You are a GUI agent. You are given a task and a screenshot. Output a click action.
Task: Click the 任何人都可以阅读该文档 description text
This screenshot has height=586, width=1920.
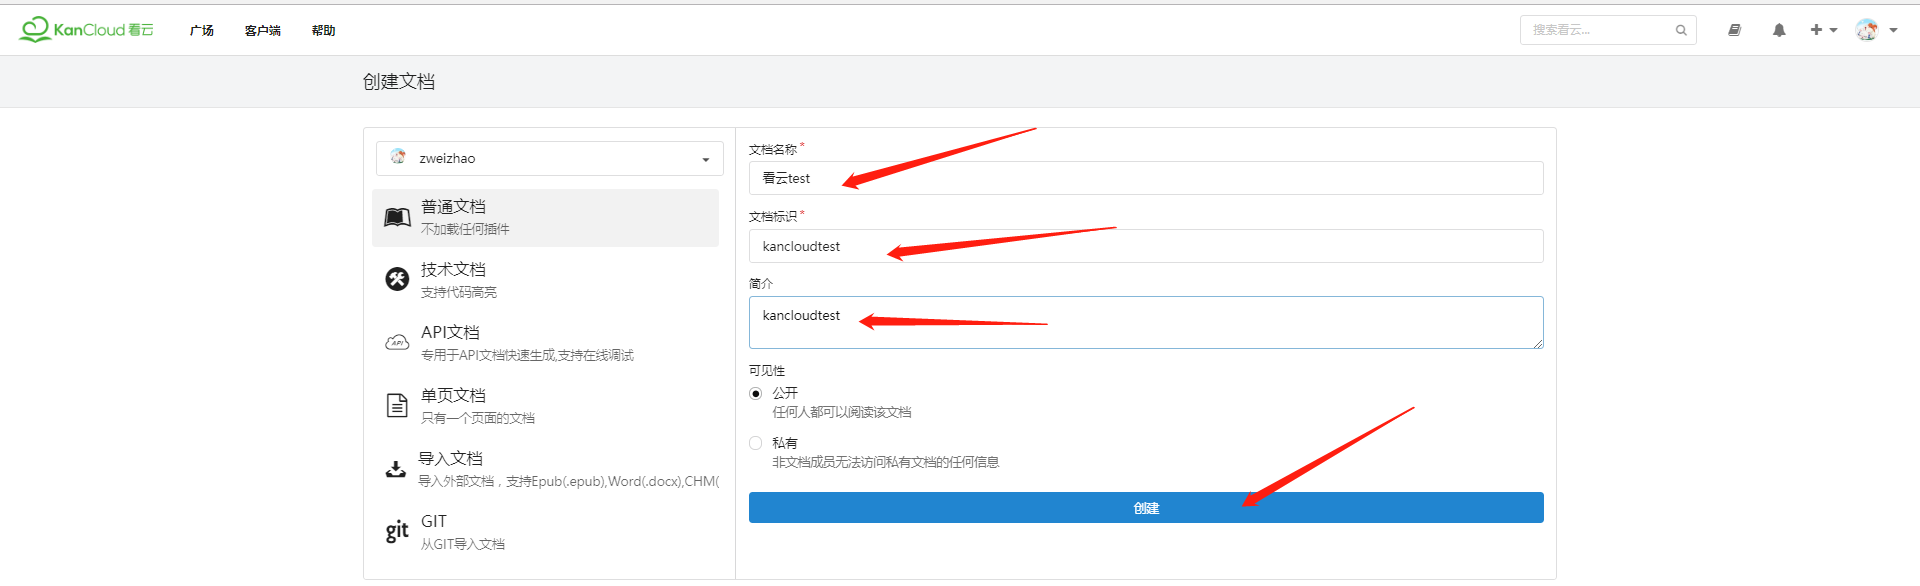click(x=842, y=412)
